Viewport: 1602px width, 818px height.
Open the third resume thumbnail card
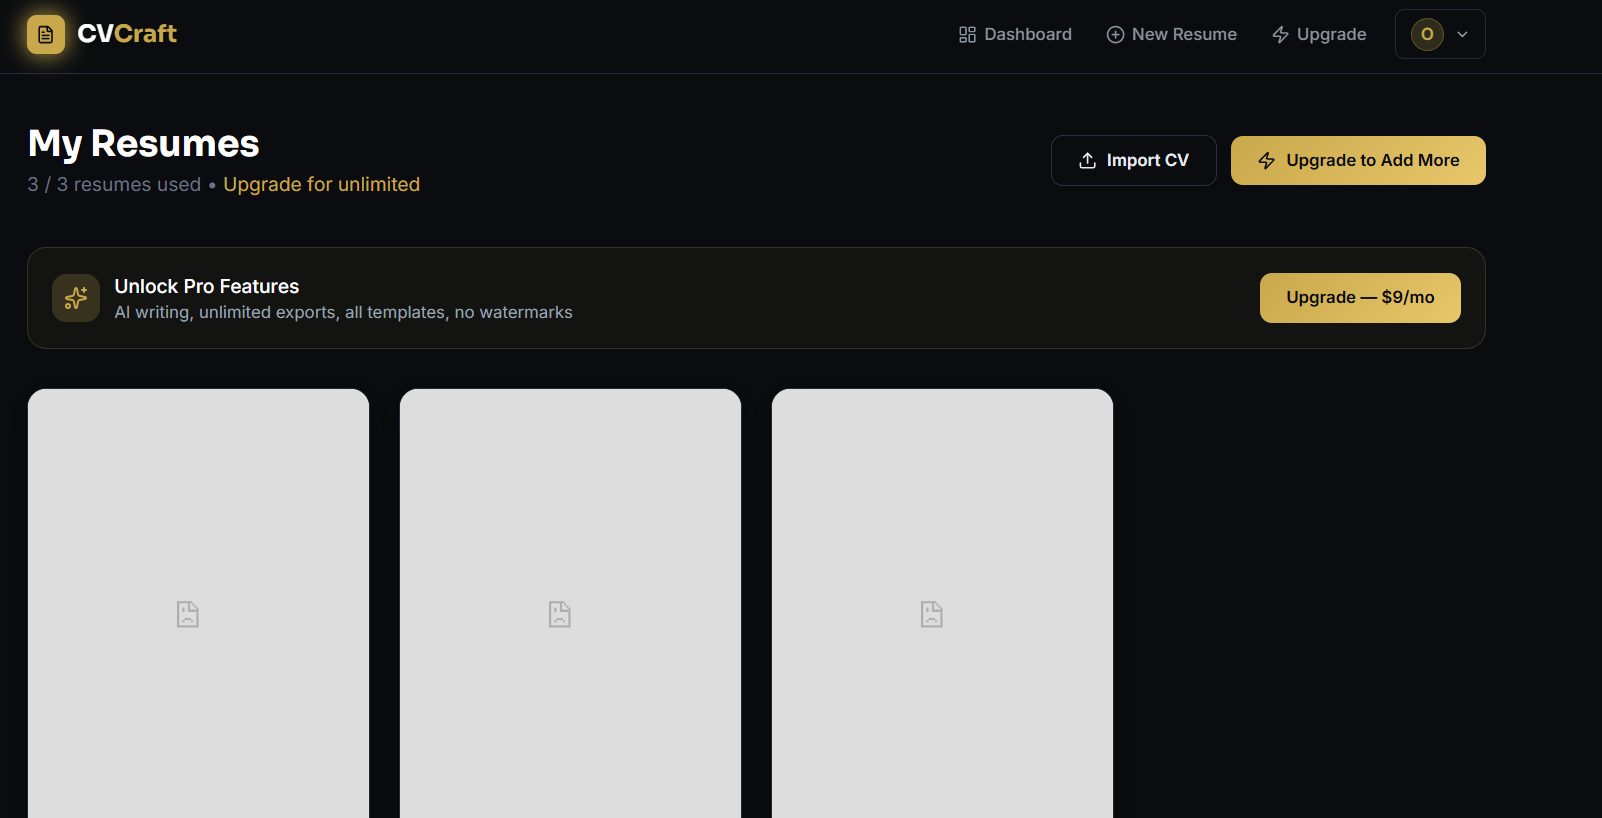[x=942, y=604]
